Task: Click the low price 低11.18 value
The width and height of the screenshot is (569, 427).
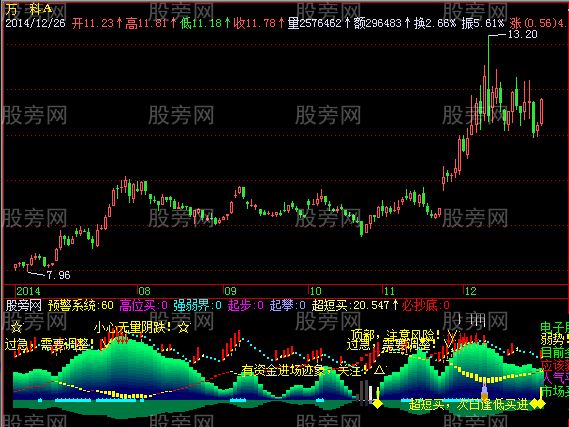Action: pos(201,24)
